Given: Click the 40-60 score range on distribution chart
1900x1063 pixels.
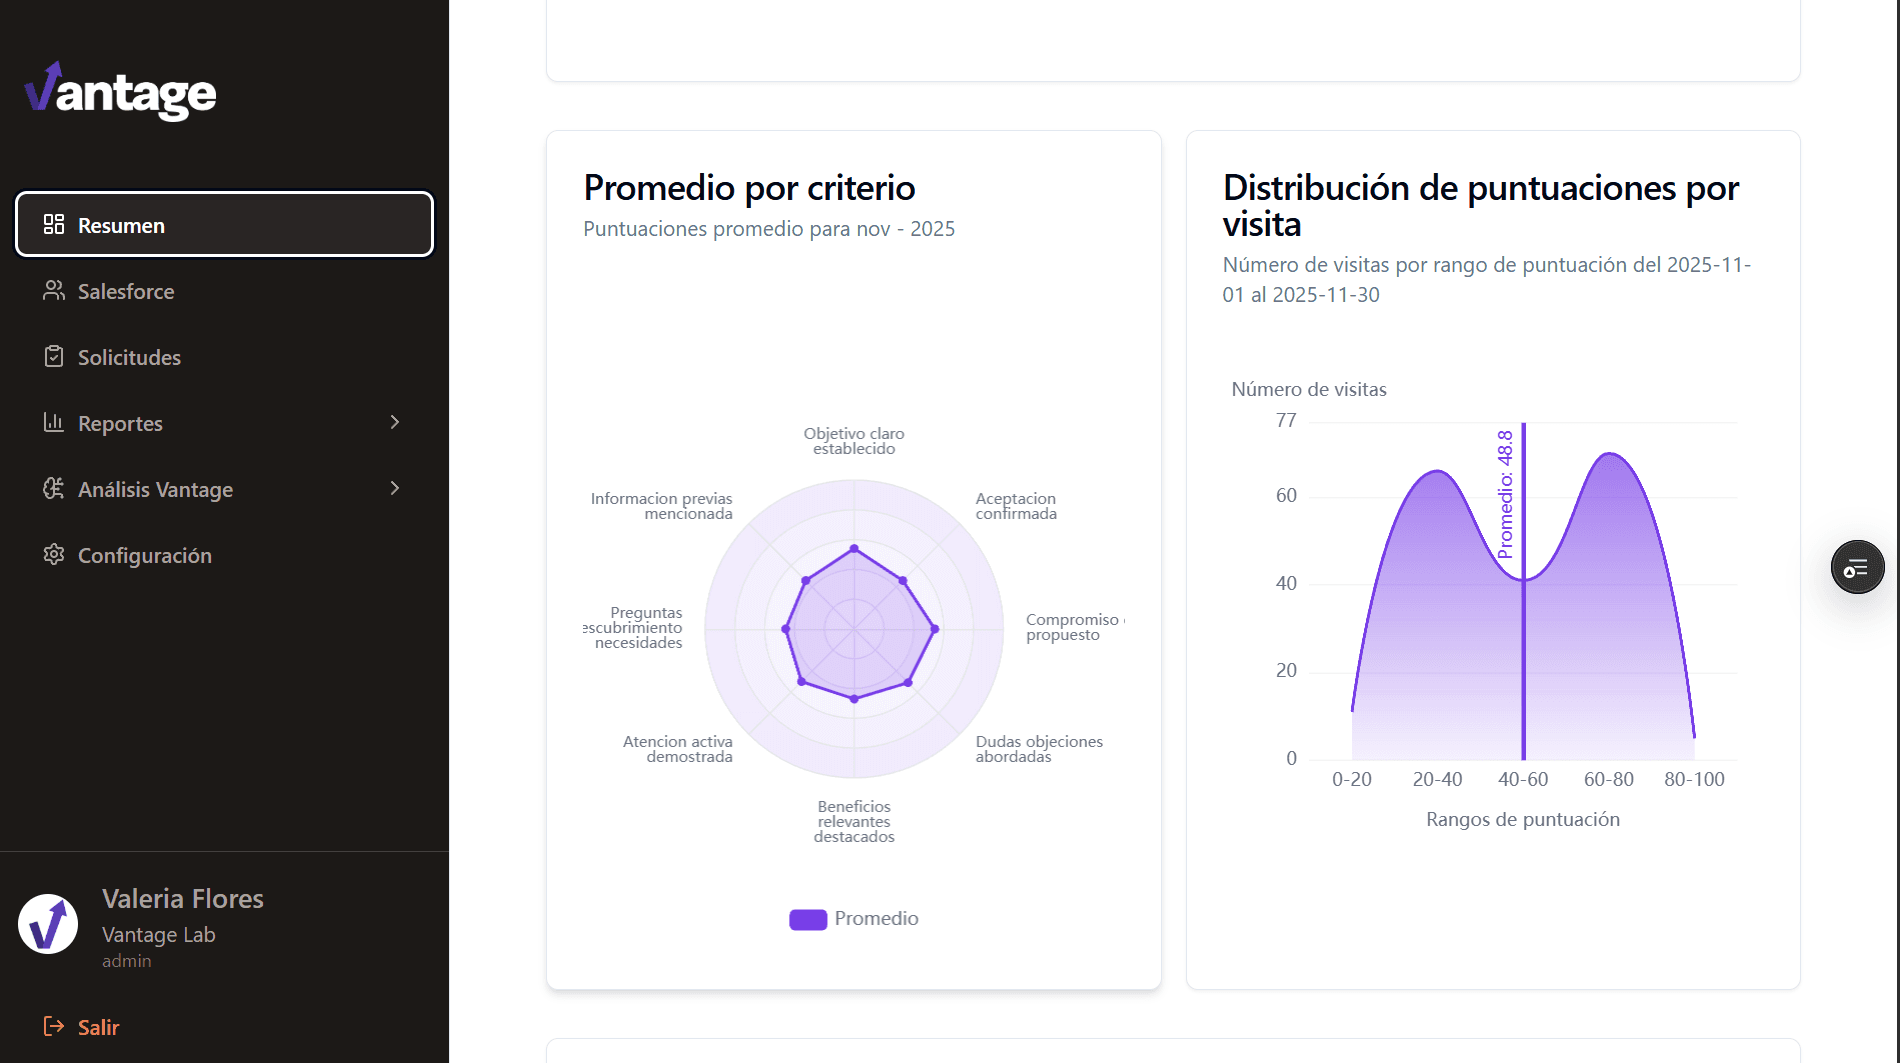Looking at the screenshot, I should pyautogui.click(x=1523, y=778).
